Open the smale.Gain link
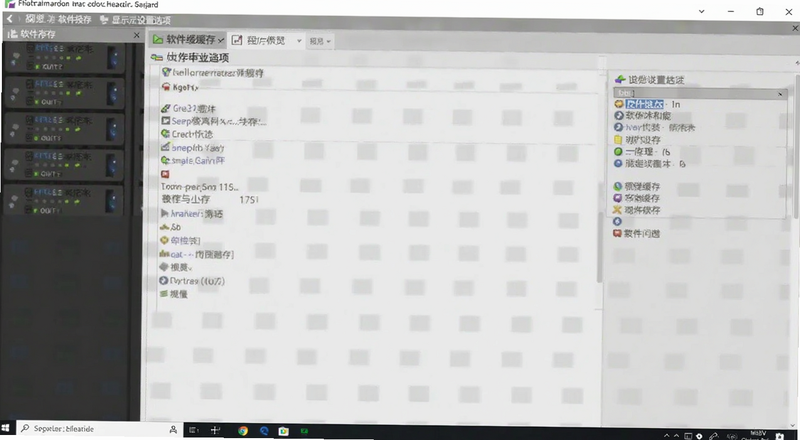The width and height of the screenshot is (800, 440). click(198, 160)
